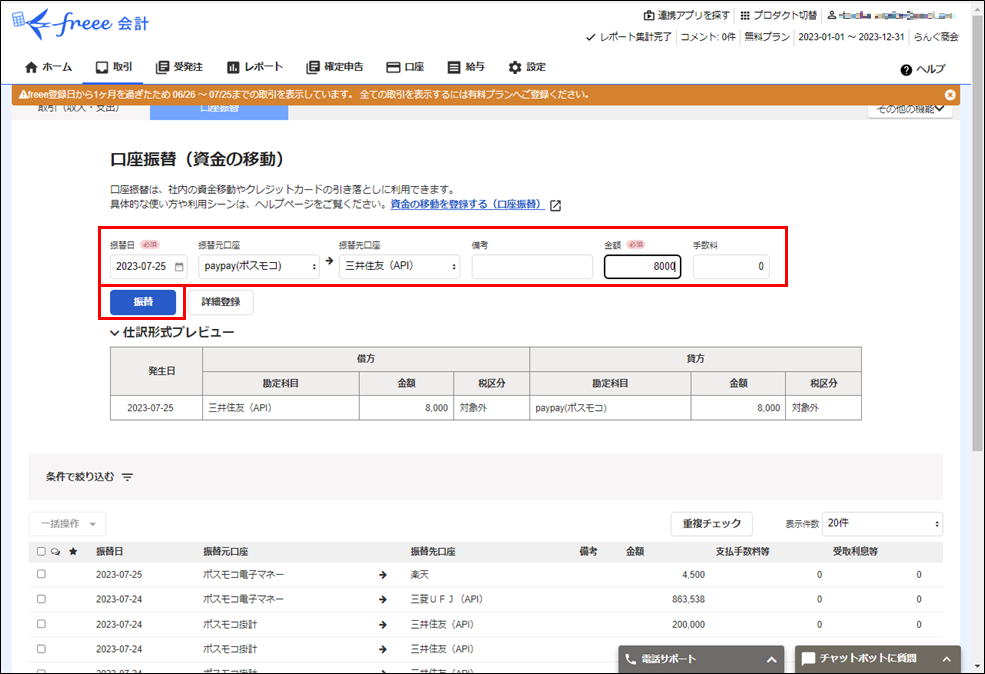Toggle the select-all header checkbox

(41, 552)
